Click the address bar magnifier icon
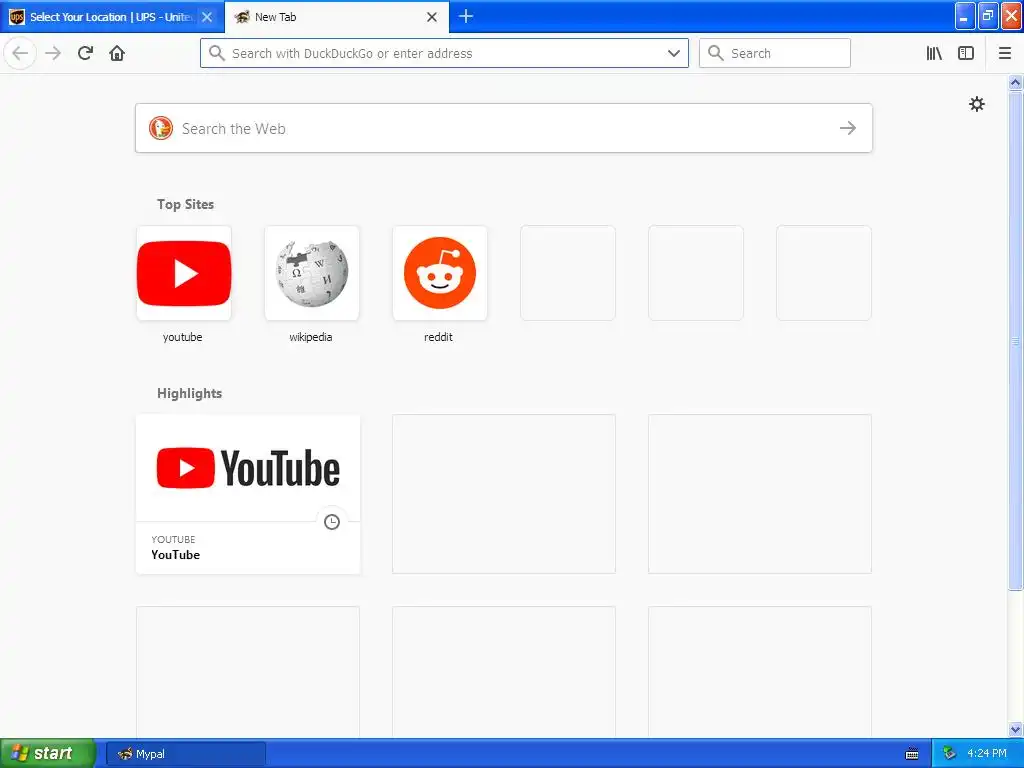Screen dimensions: 1024x768 pyautogui.click(x=217, y=53)
